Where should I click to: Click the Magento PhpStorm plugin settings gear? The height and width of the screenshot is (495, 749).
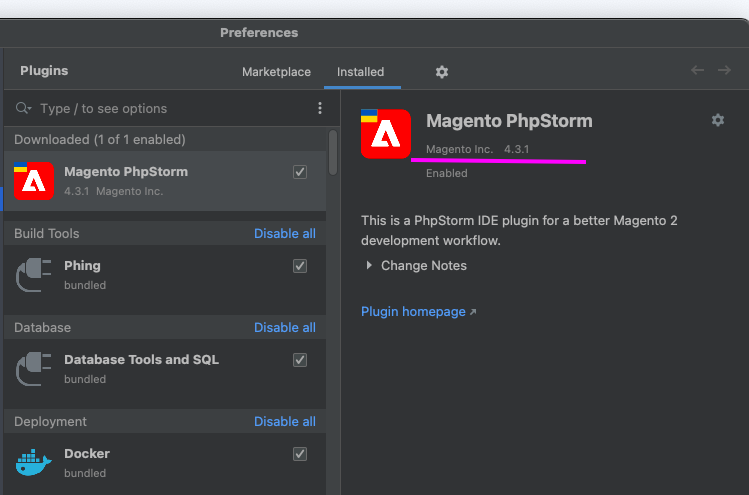[x=717, y=120]
